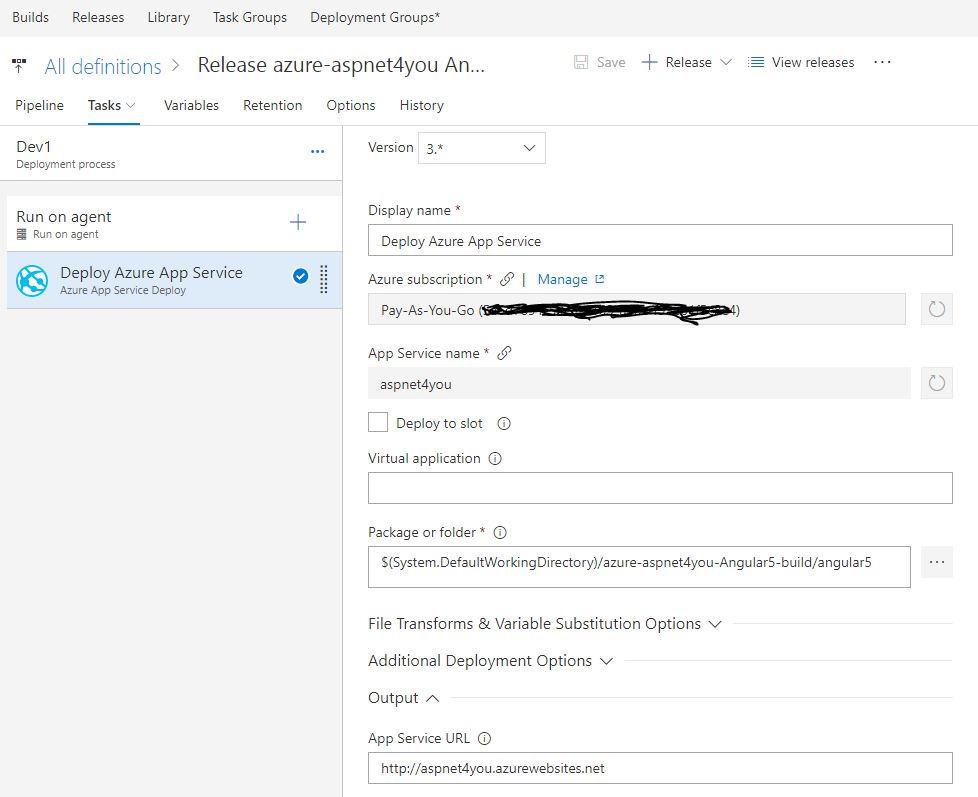Open the App Service name aspnet4you dropdown
This screenshot has width=978, height=797.
(639, 383)
